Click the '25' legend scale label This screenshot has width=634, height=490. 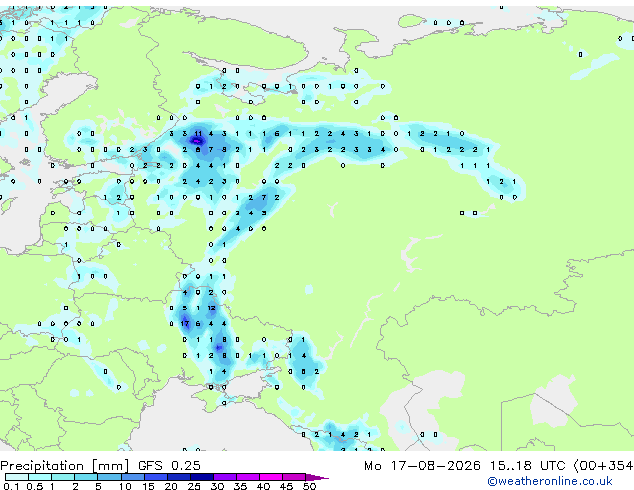point(194,486)
